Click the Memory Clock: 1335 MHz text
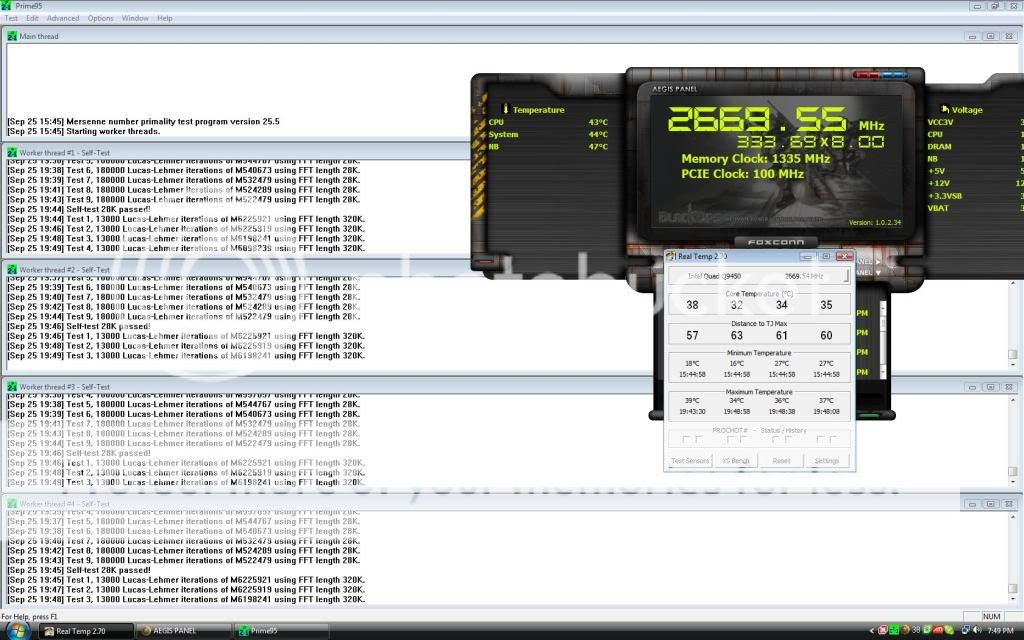Screen dimensions: 1024x640 (756, 159)
